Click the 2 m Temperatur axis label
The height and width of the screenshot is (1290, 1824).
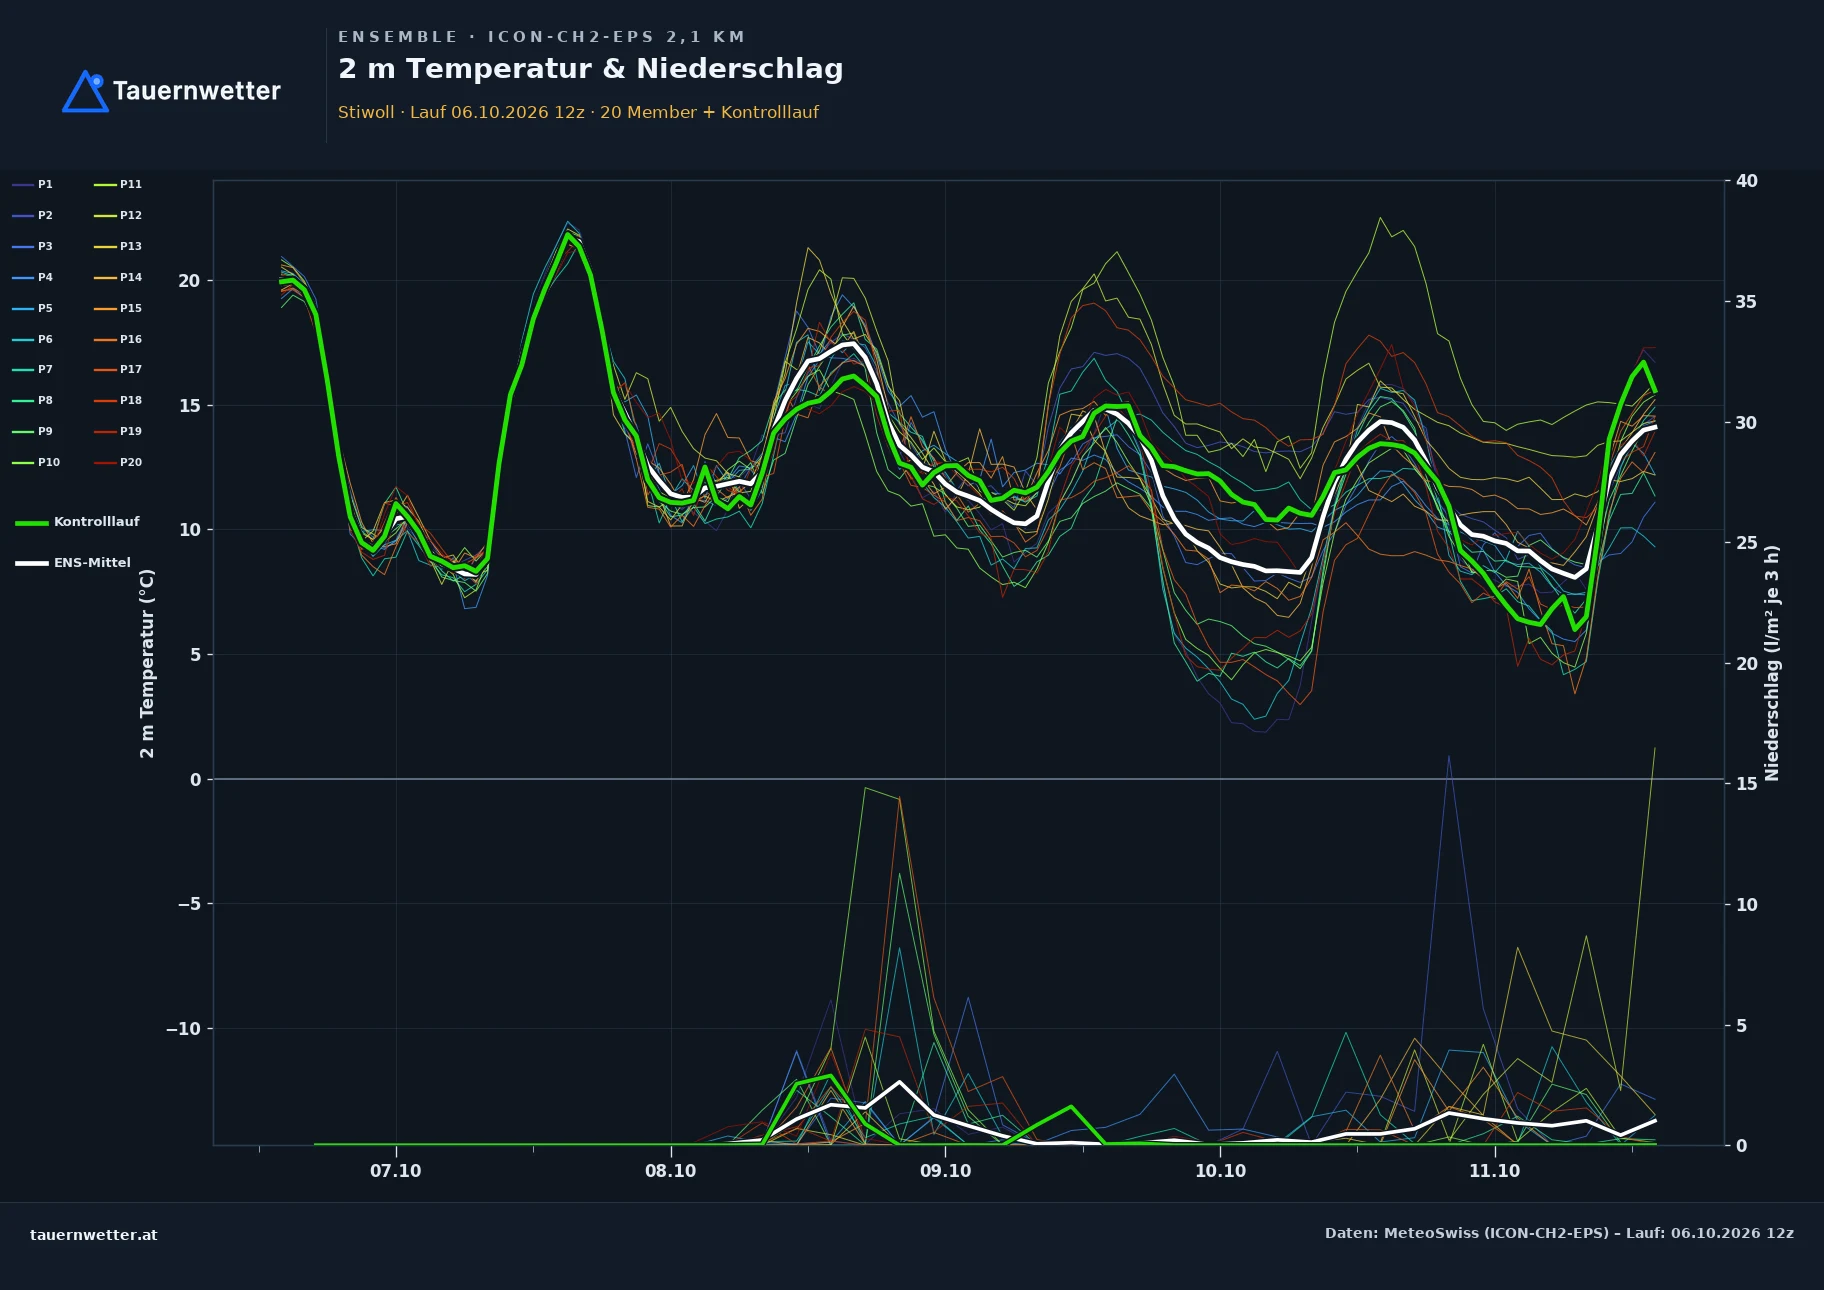tap(147, 663)
